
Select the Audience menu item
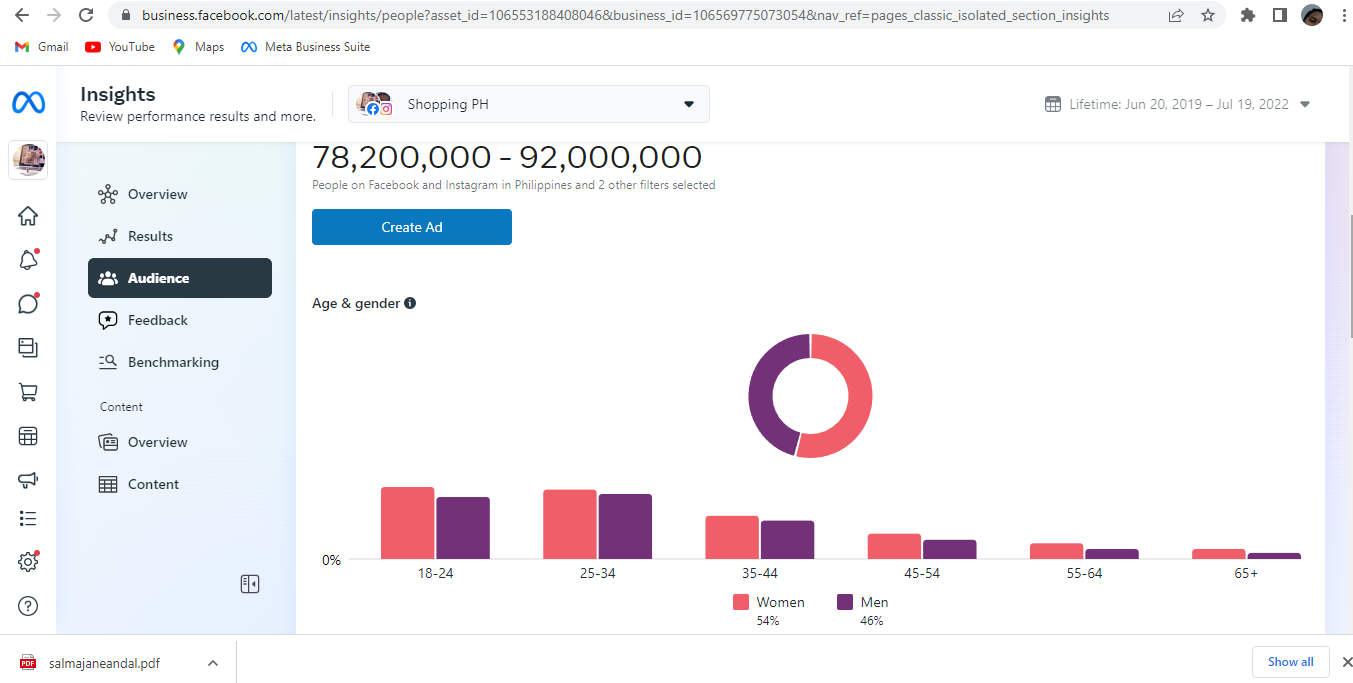coord(180,278)
